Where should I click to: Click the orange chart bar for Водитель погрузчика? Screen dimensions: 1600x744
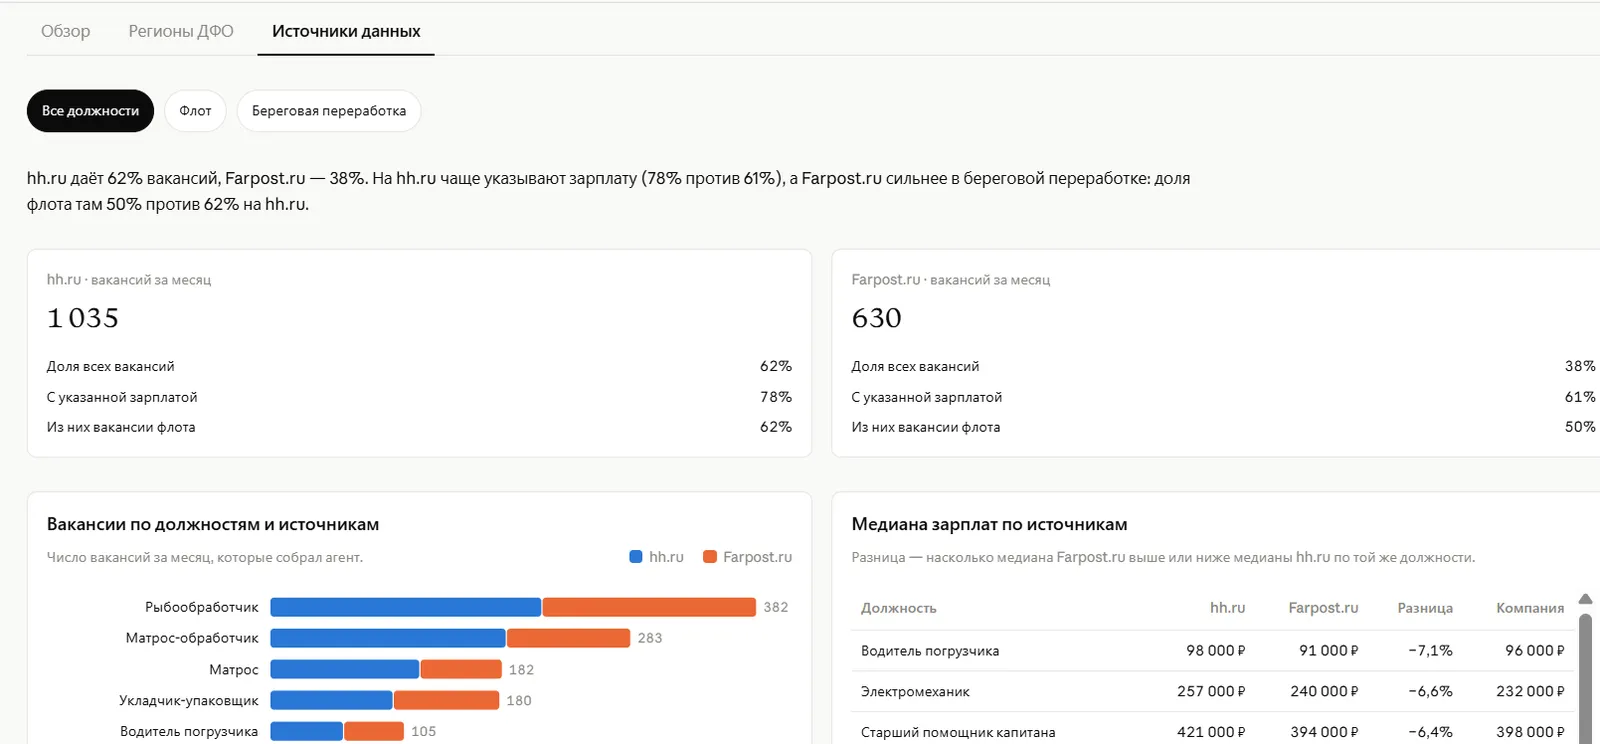pos(374,731)
